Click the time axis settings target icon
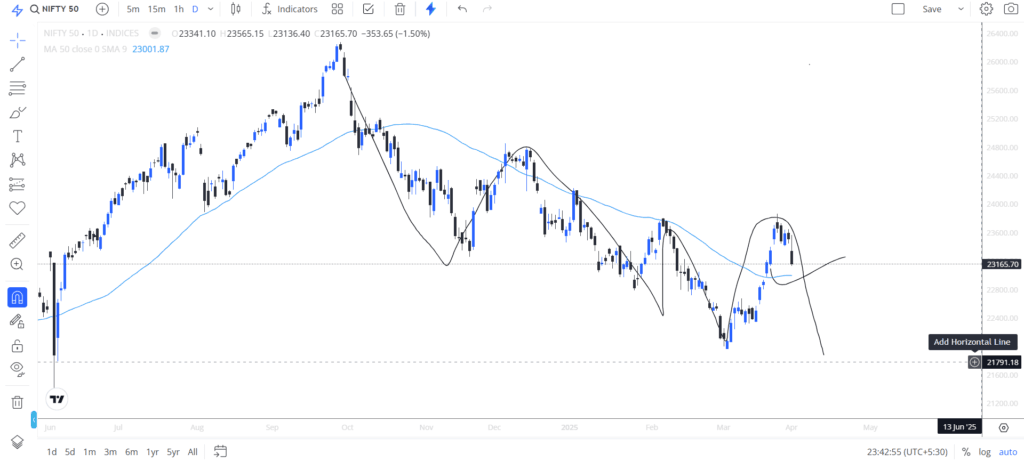This screenshot has height=462, width=1024. coord(1004,428)
